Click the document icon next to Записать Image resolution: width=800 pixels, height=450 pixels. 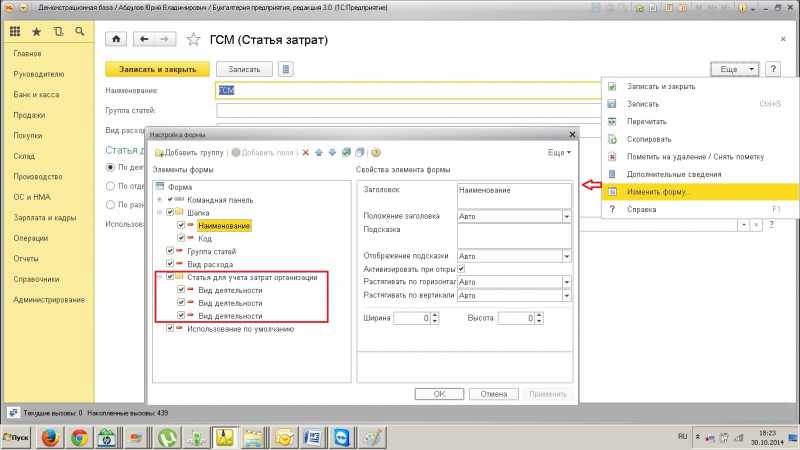(x=286, y=69)
